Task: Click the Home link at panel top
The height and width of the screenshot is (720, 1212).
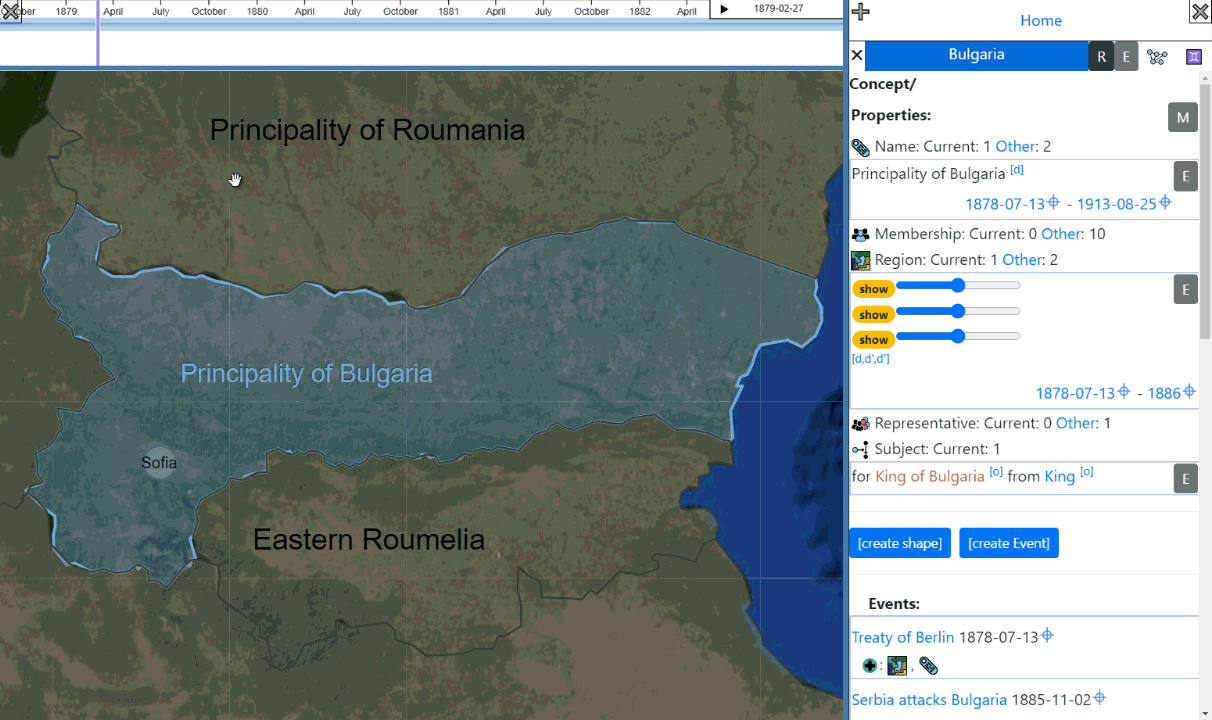Action: [x=1041, y=20]
